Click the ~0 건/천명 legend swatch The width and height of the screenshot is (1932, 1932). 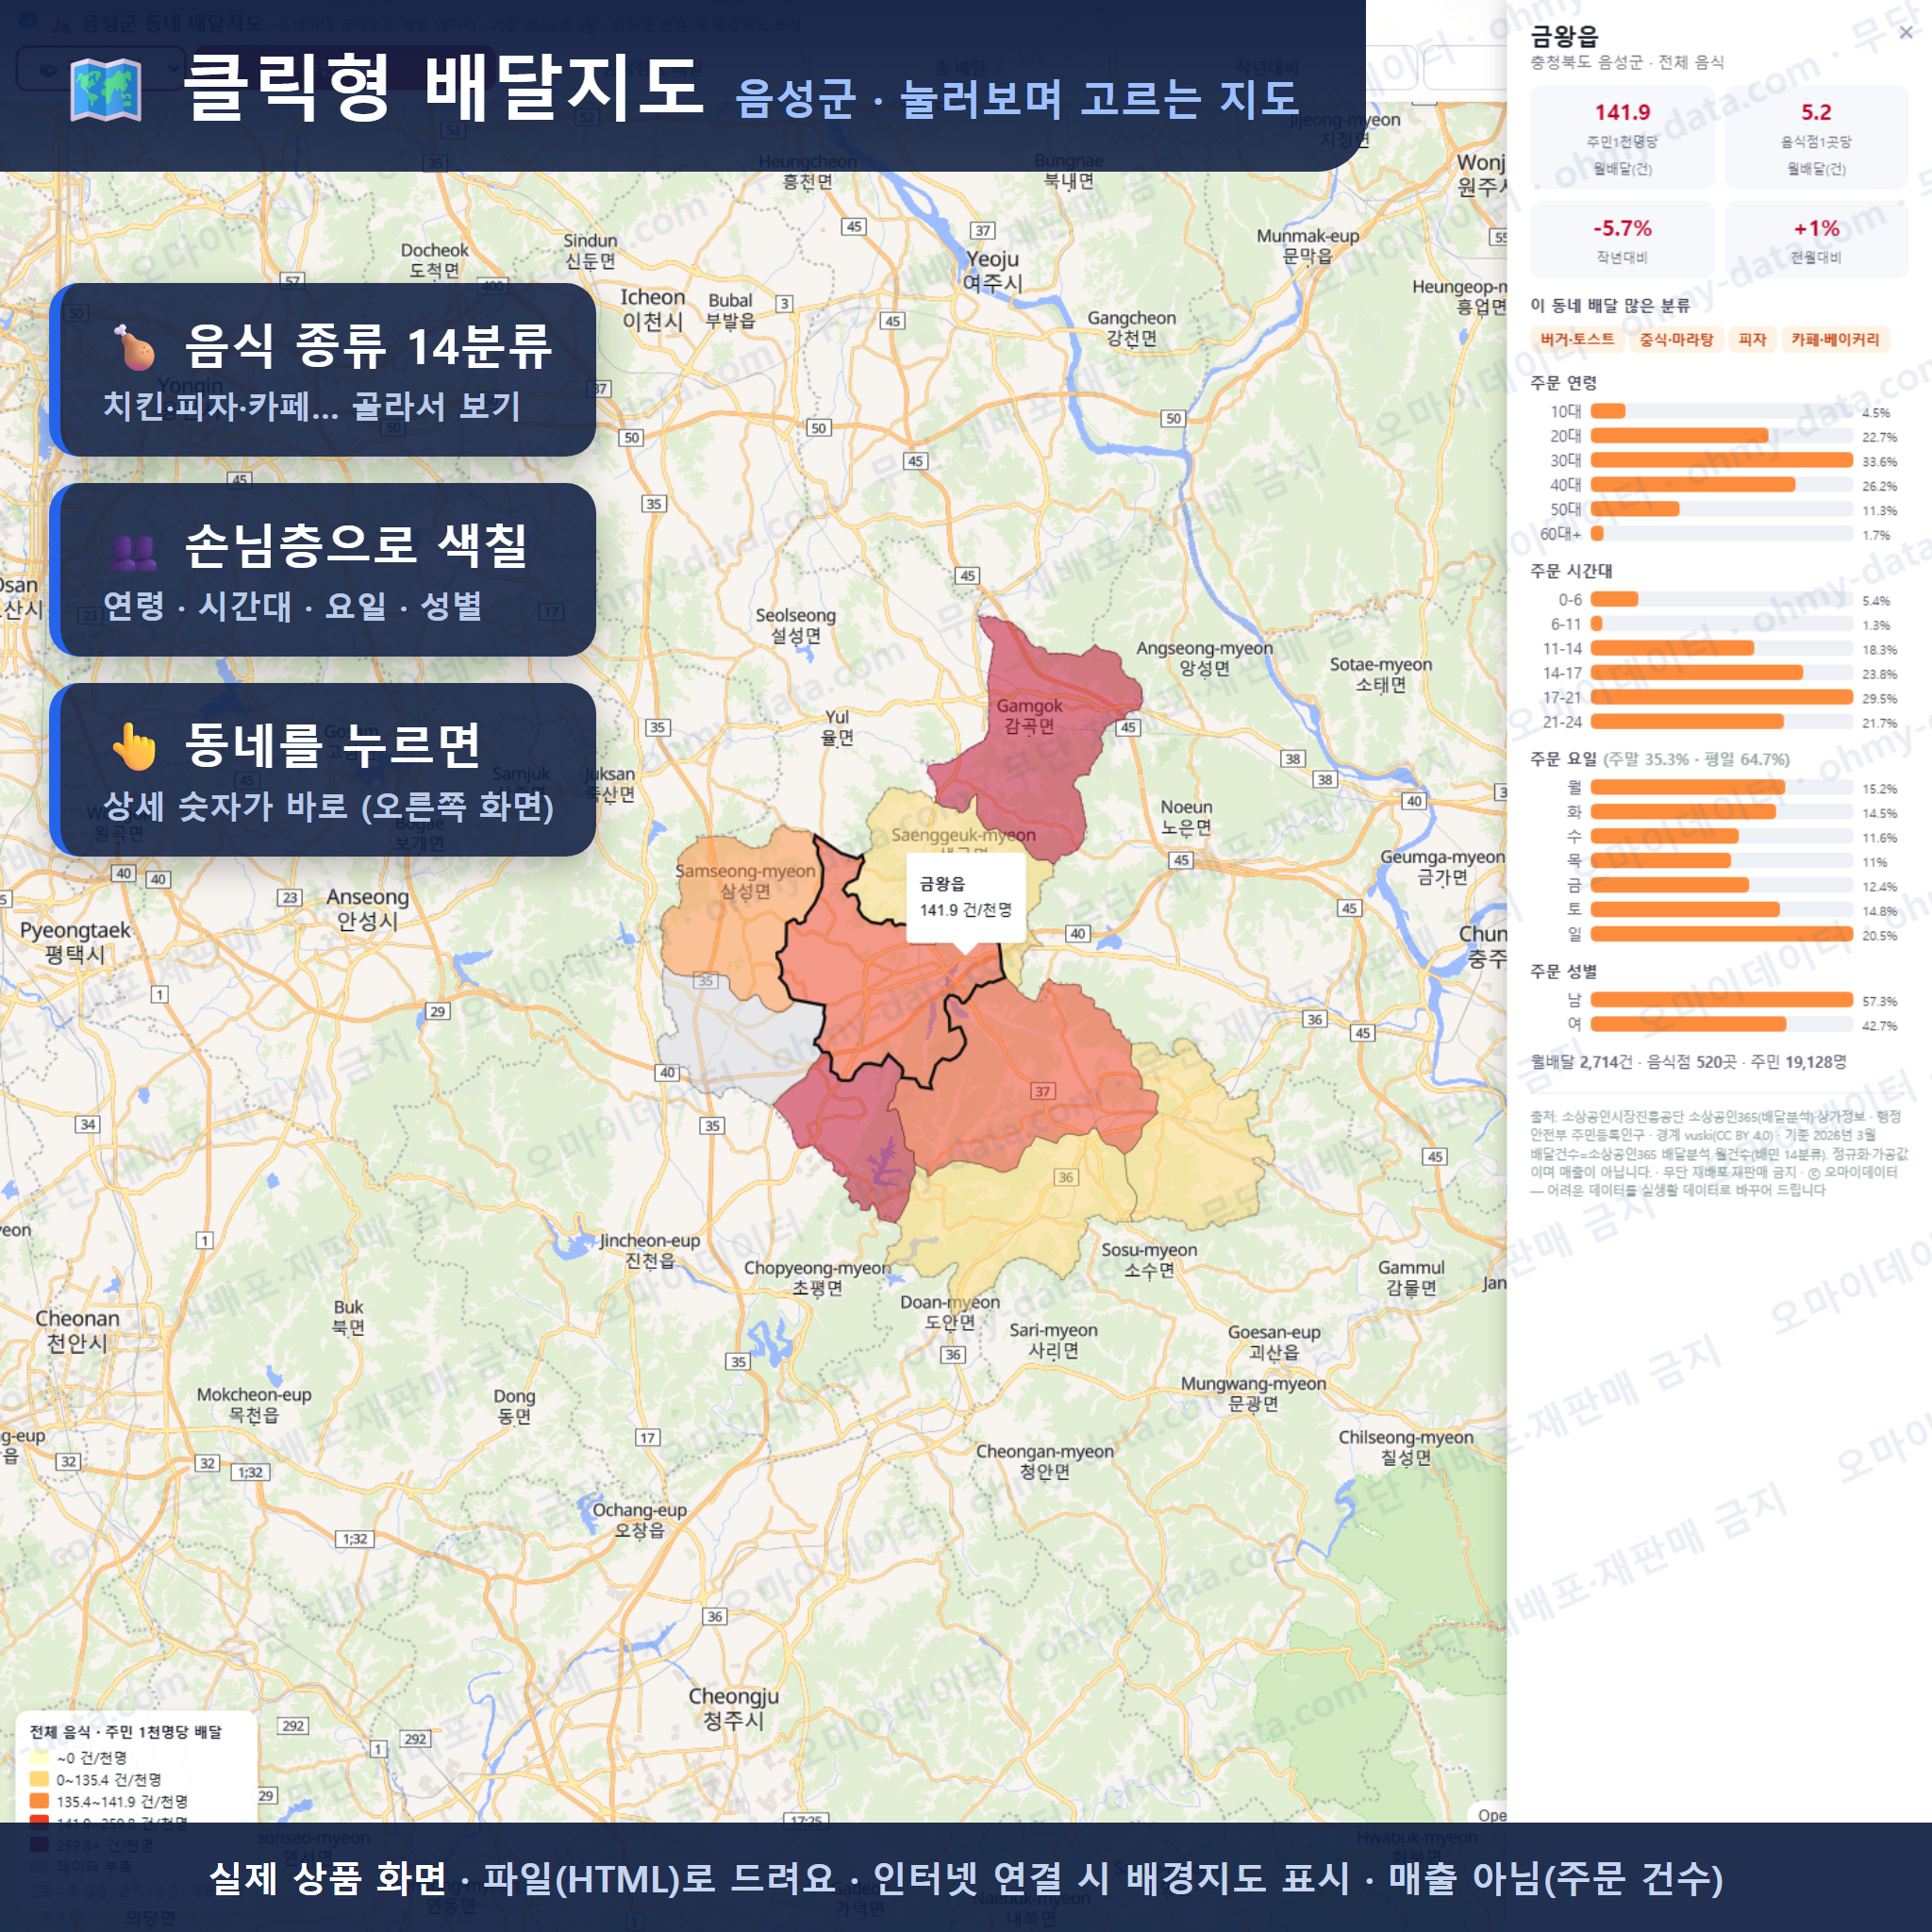(39, 1757)
